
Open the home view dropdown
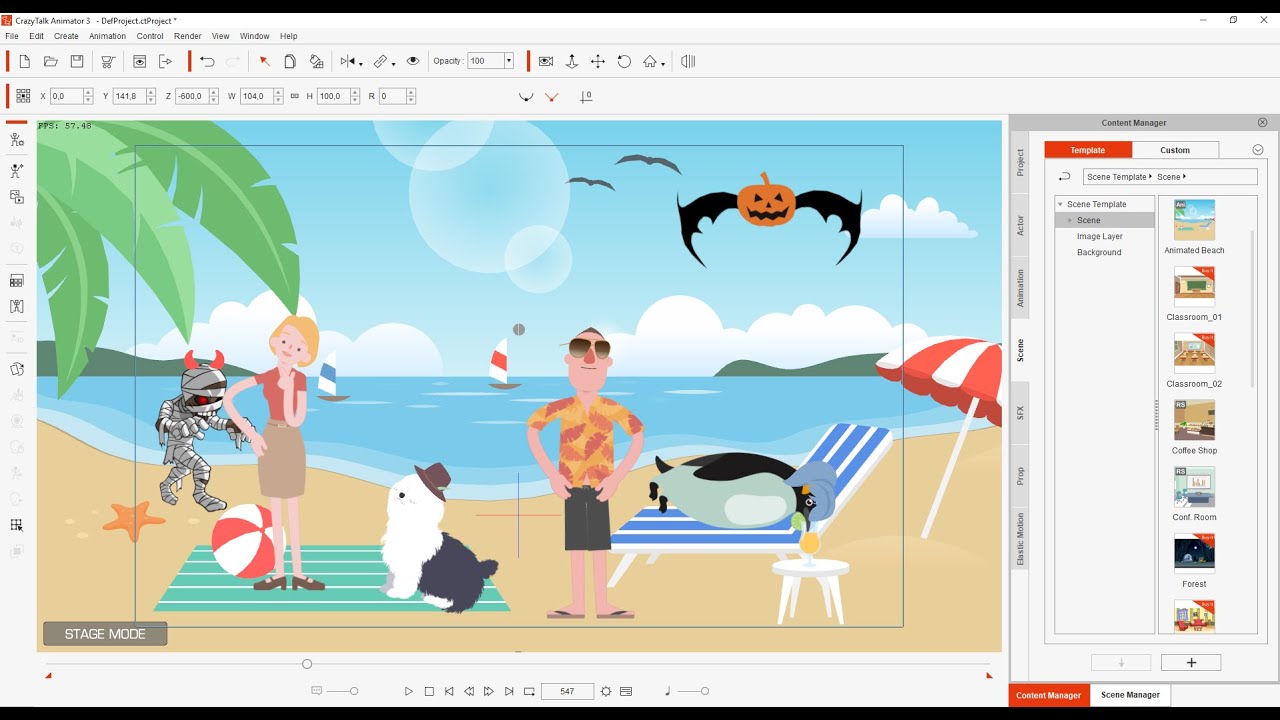pos(662,63)
